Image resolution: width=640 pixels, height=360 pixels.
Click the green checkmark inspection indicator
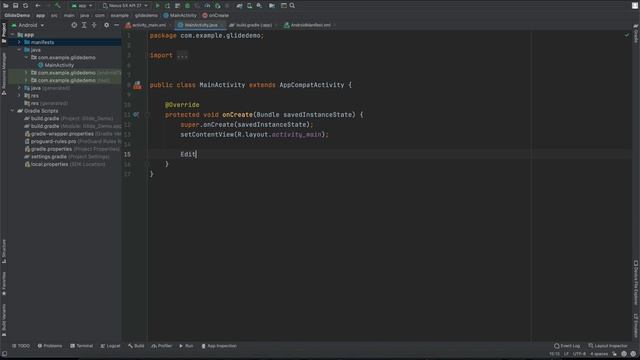[627, 36]
